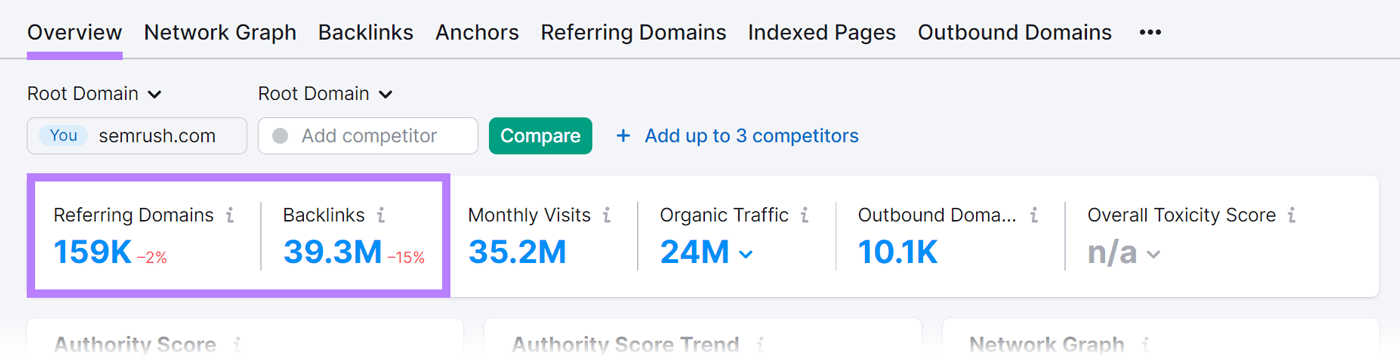Go to the Referring Domains tab

tap(634, 32)
